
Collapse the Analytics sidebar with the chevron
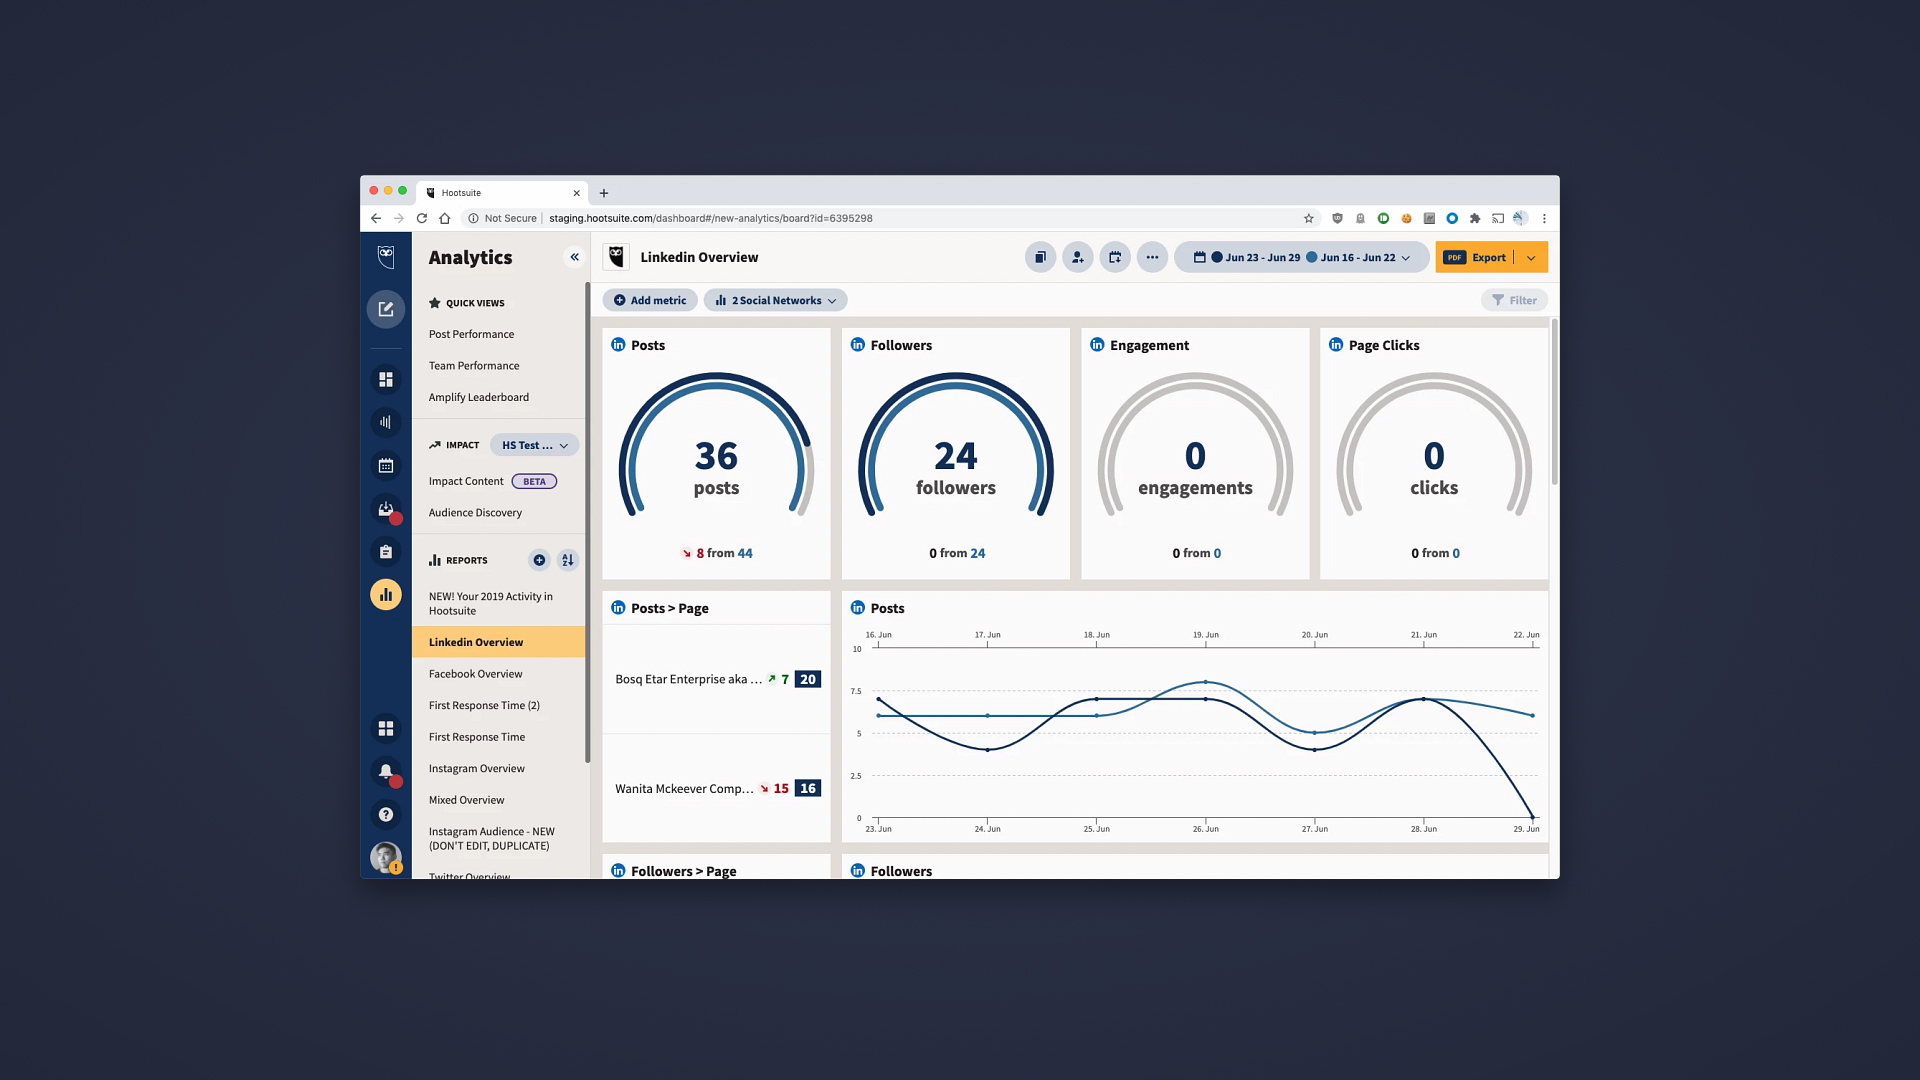575,257
